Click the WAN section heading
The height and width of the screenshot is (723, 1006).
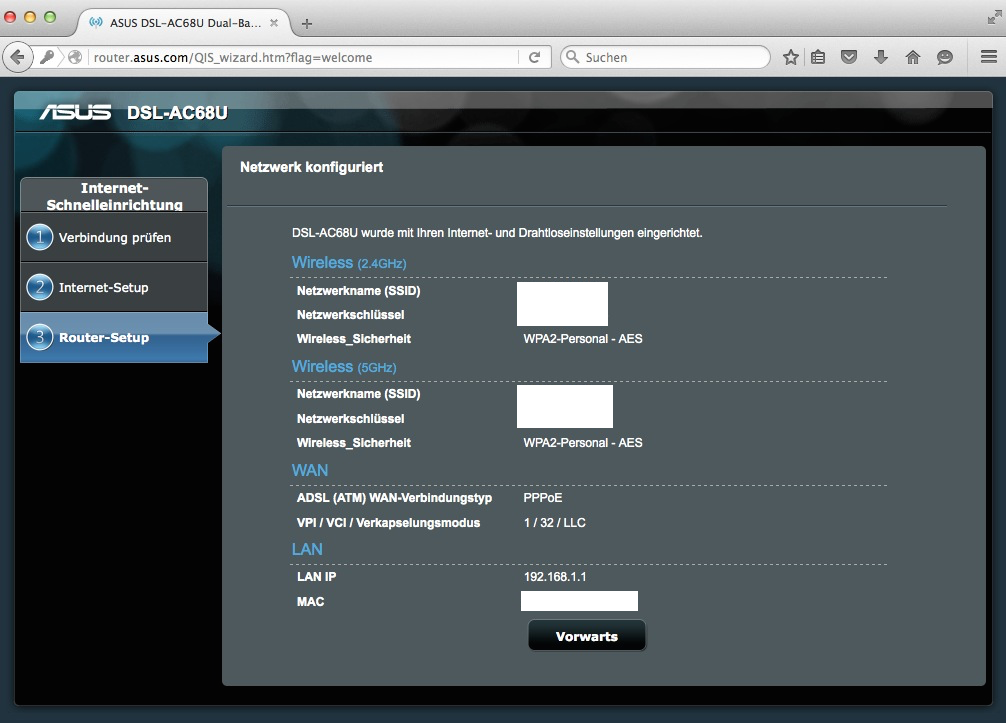coord(310,470)
